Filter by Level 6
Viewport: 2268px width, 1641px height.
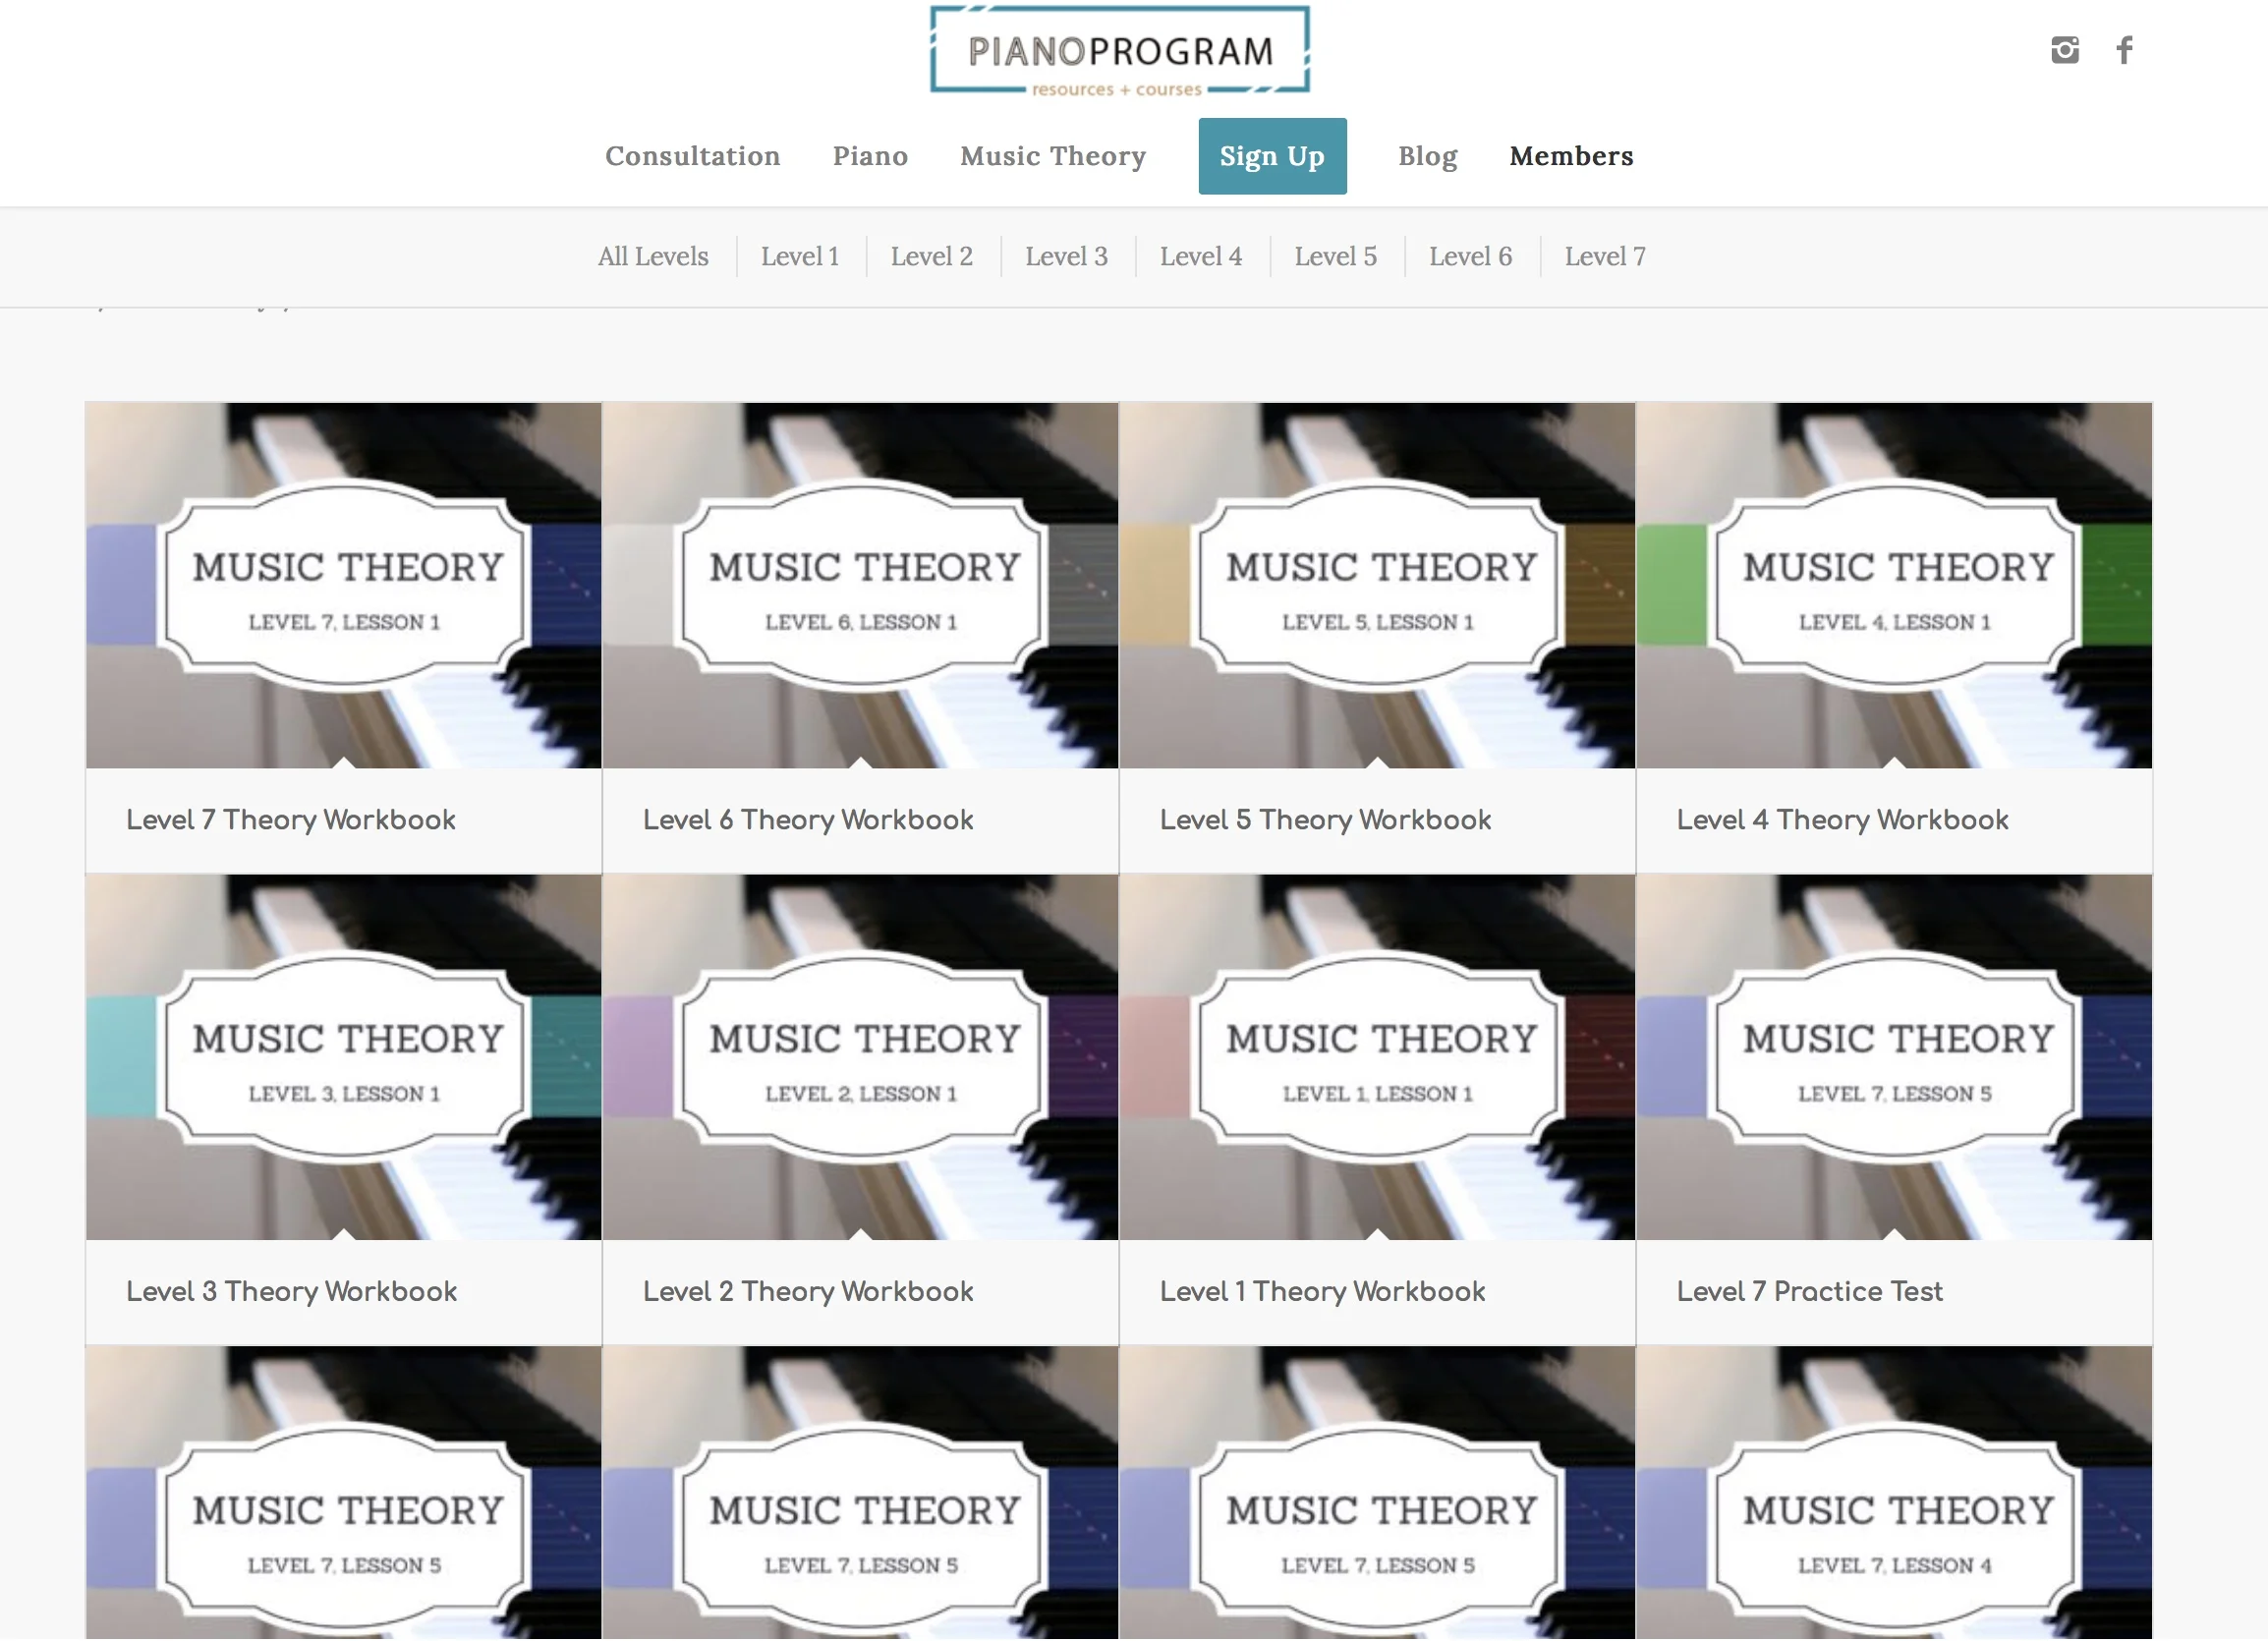[1469, 257]
